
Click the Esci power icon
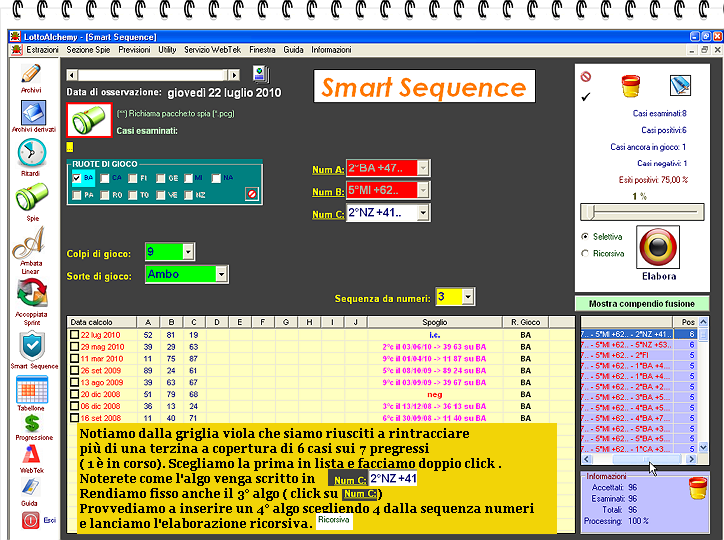[30, 520]
